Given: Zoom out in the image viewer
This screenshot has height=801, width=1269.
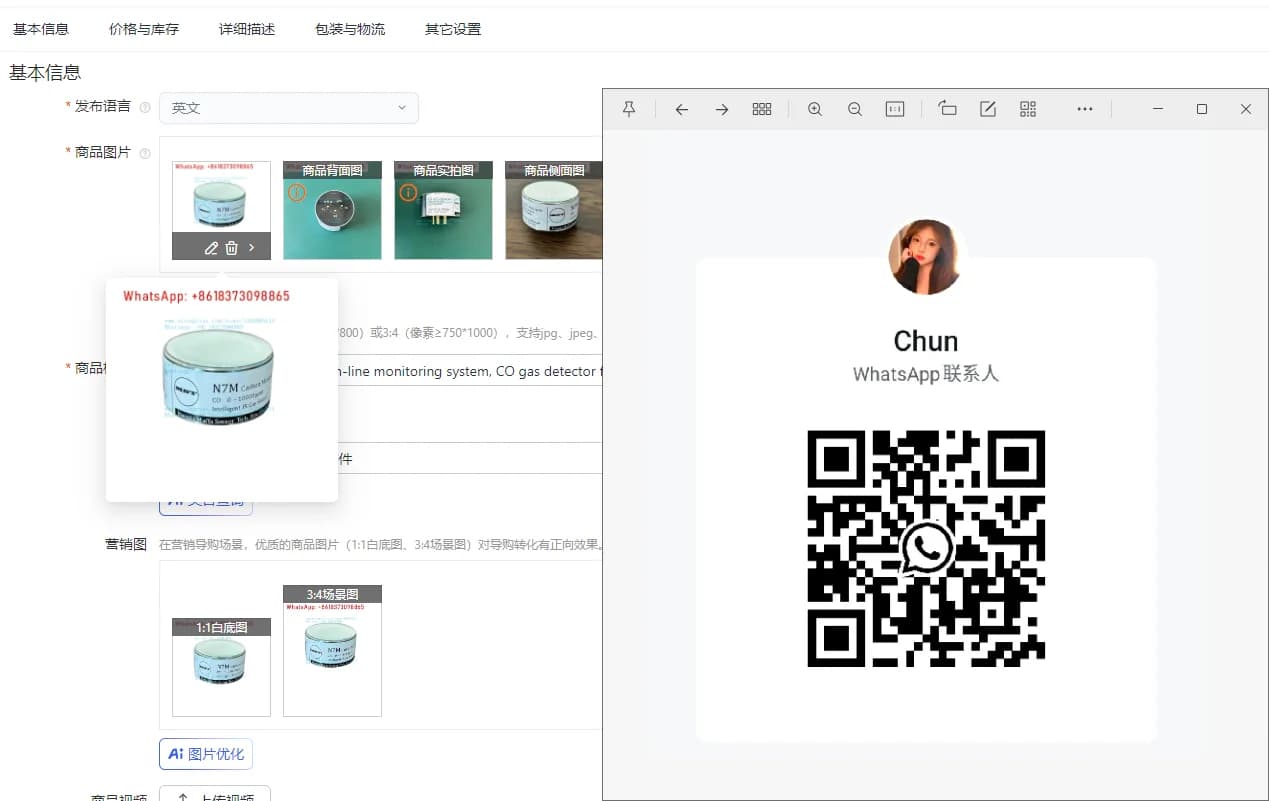Looking at the screenshot, I should (x=855, y=109).
